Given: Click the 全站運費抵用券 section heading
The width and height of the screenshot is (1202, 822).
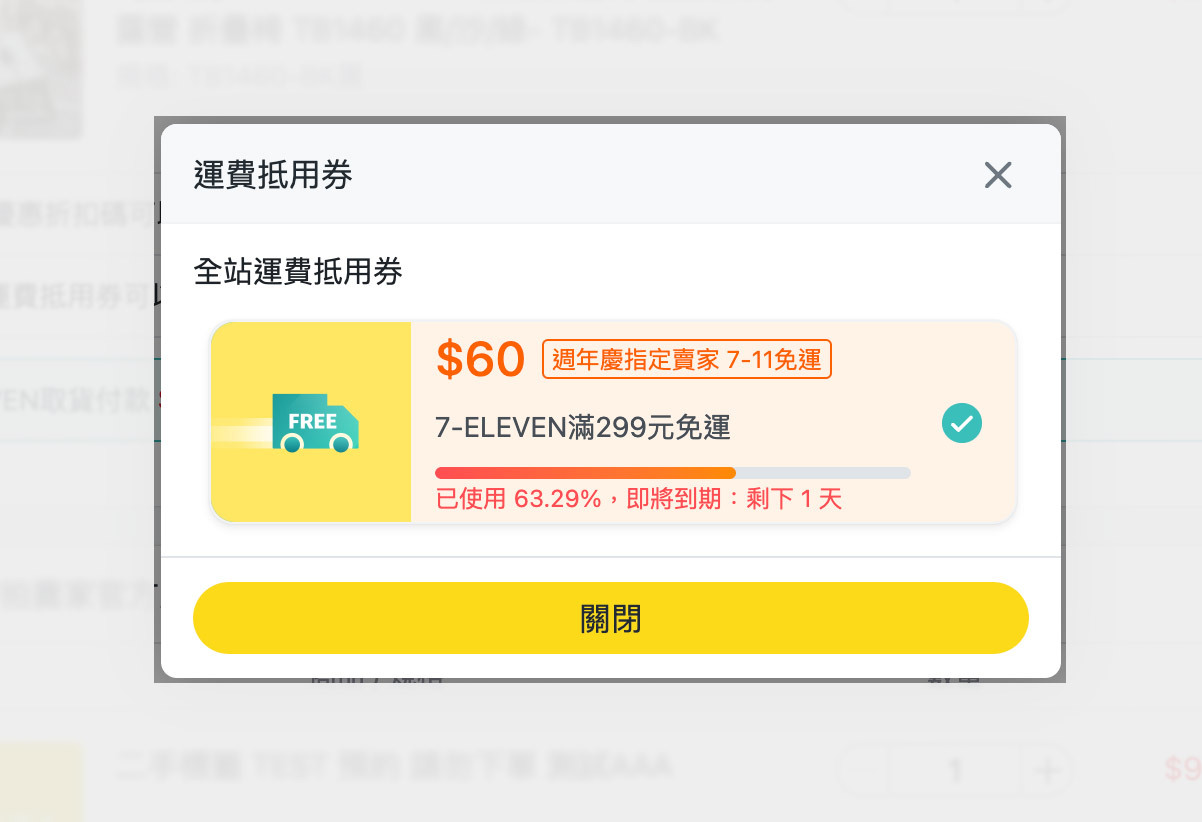Looking at the screenshot, I should click(298, 272).
